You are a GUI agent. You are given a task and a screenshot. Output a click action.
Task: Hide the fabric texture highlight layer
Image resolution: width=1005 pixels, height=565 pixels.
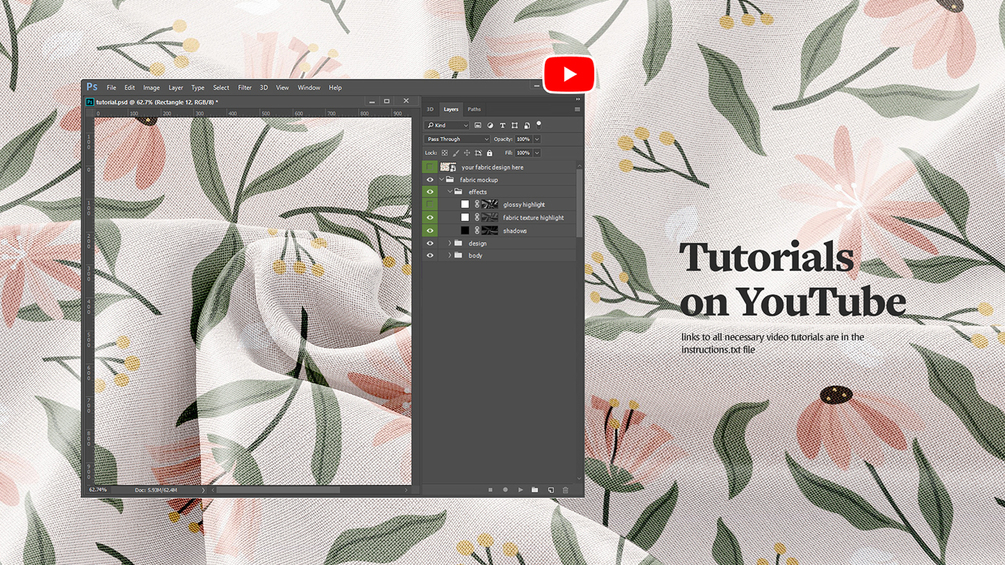(429, 218)
